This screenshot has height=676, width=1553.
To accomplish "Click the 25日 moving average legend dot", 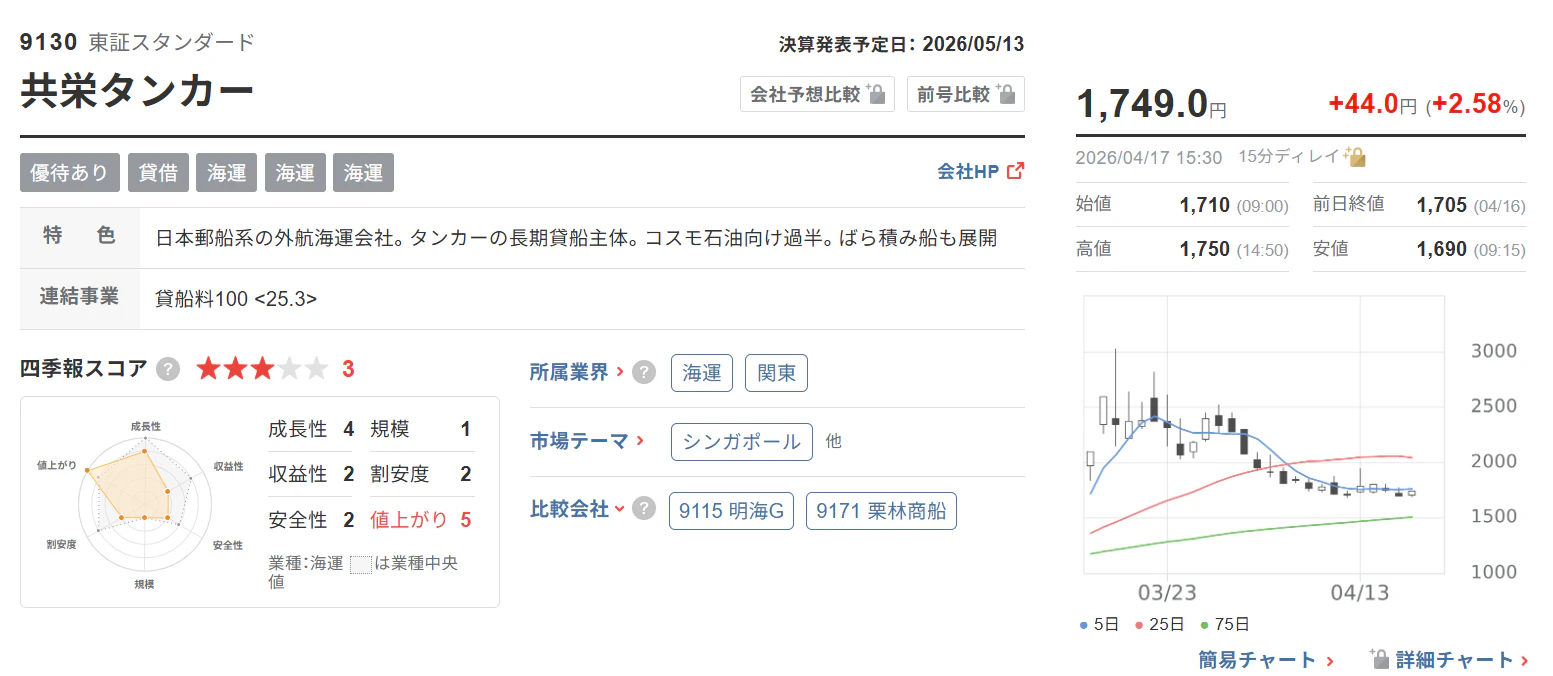I will tap(1140, 625).
